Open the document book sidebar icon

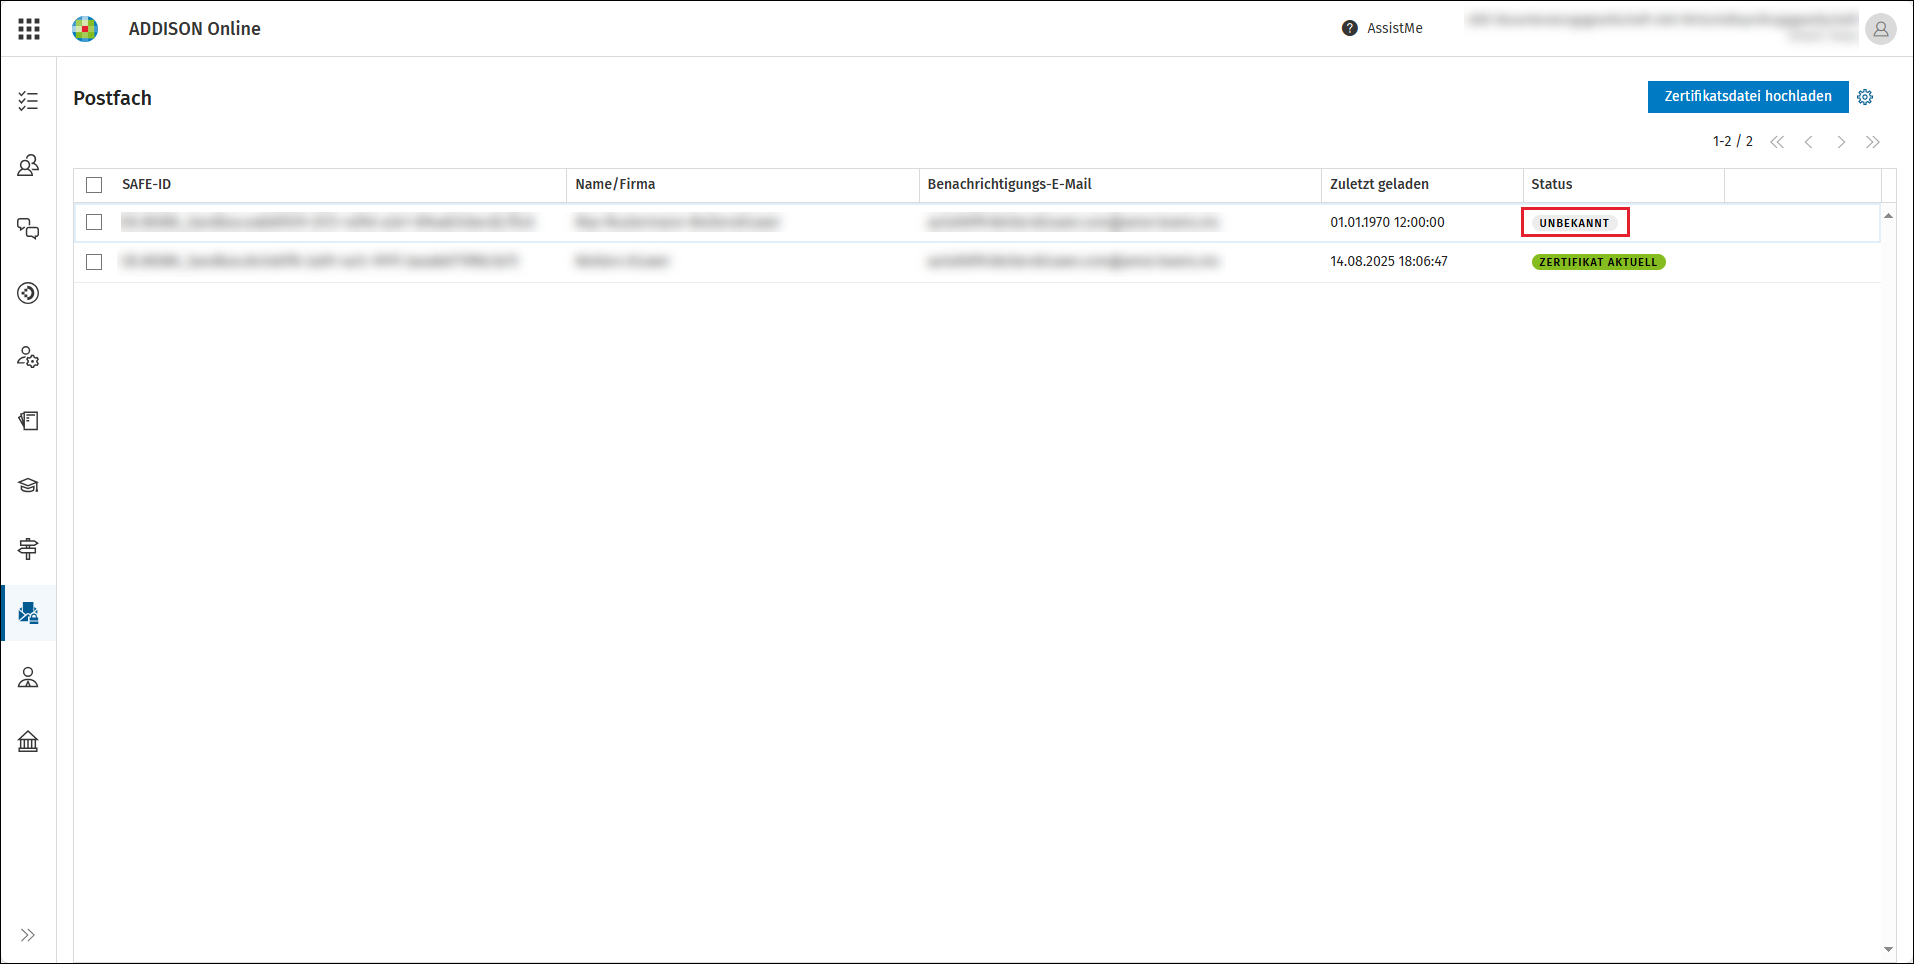pyautogui.click(x=28, y=421)
